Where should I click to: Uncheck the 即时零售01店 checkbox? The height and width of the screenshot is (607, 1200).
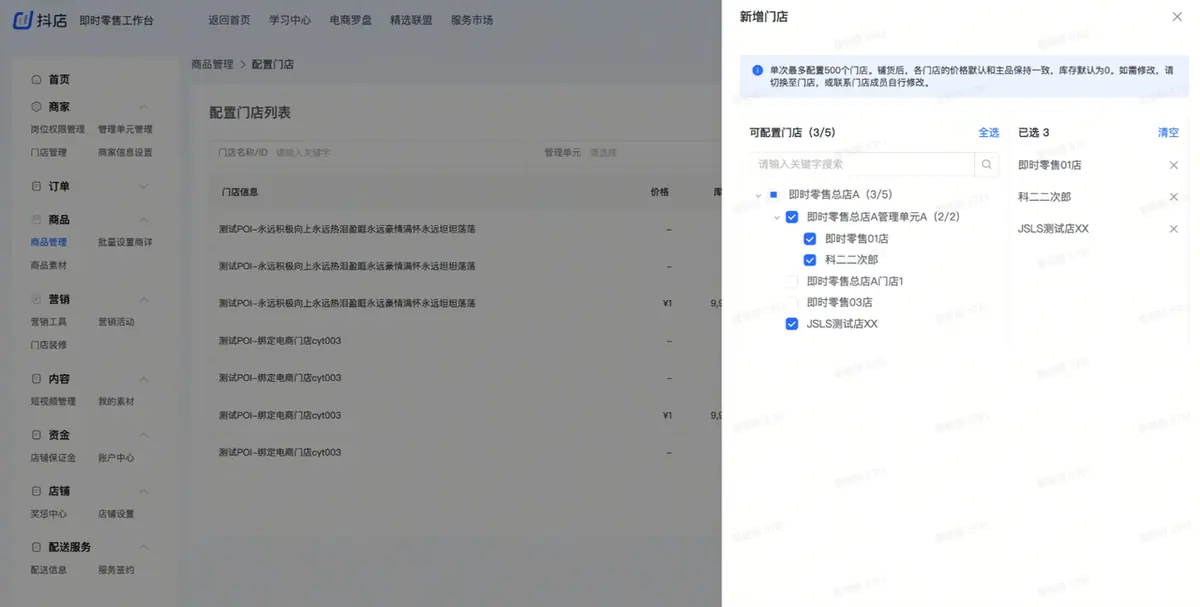pyautogui.click(x=810, y=239)
